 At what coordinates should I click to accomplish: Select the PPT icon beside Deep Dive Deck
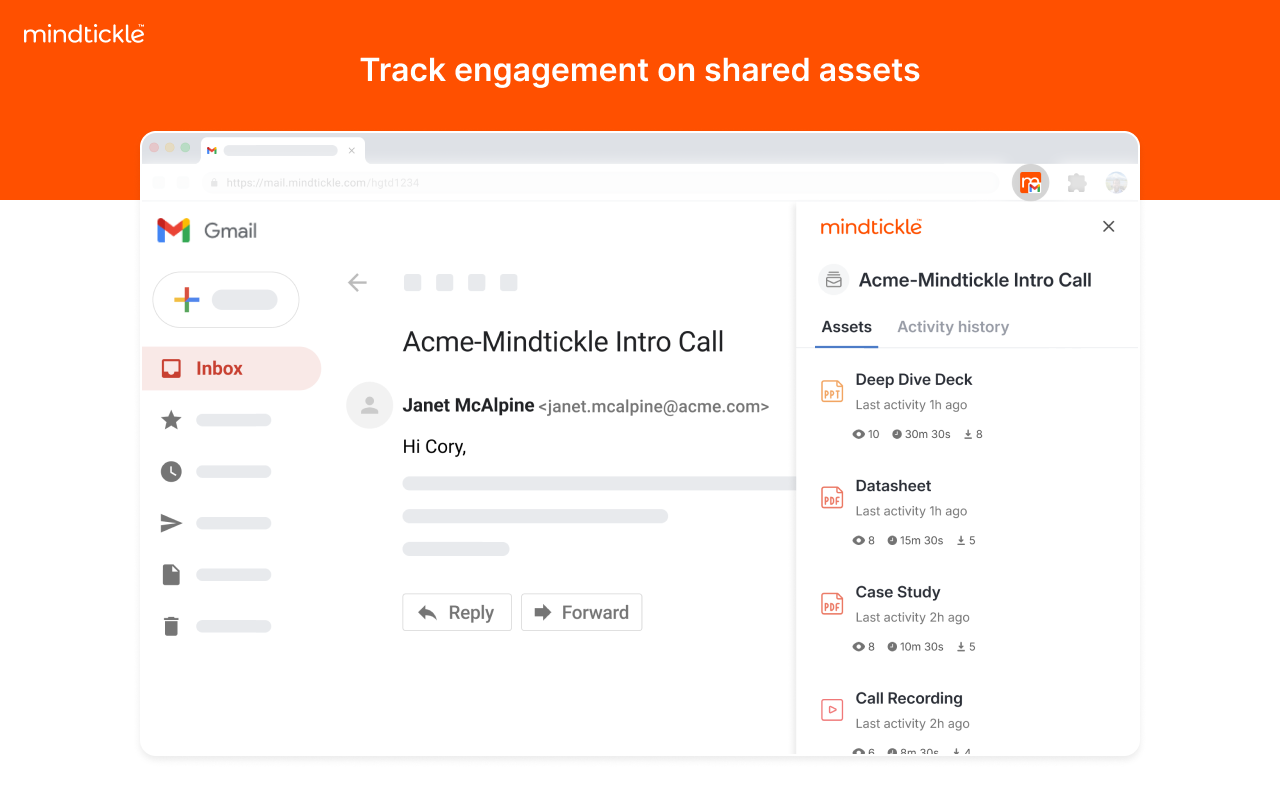831,391
